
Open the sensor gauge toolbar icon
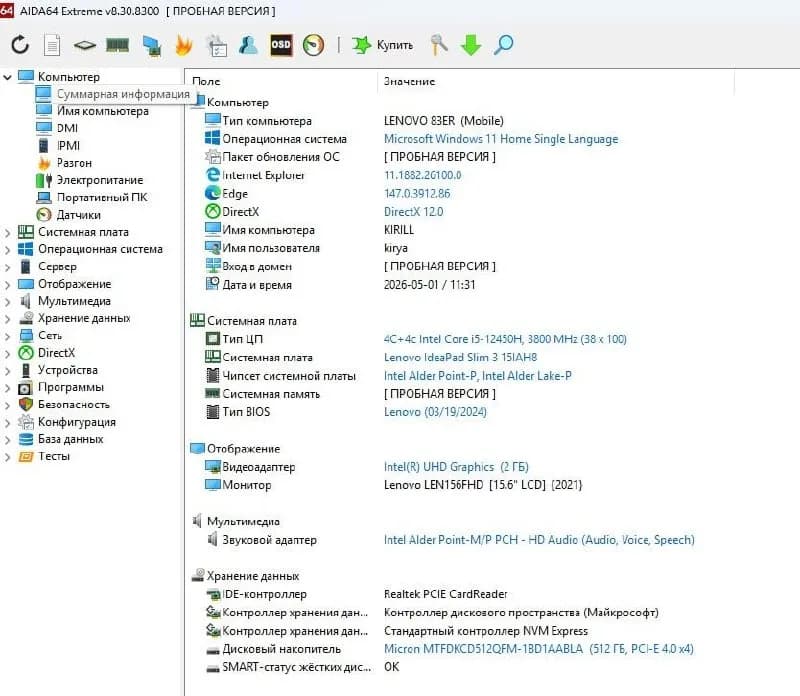click(x=313, y=45)
